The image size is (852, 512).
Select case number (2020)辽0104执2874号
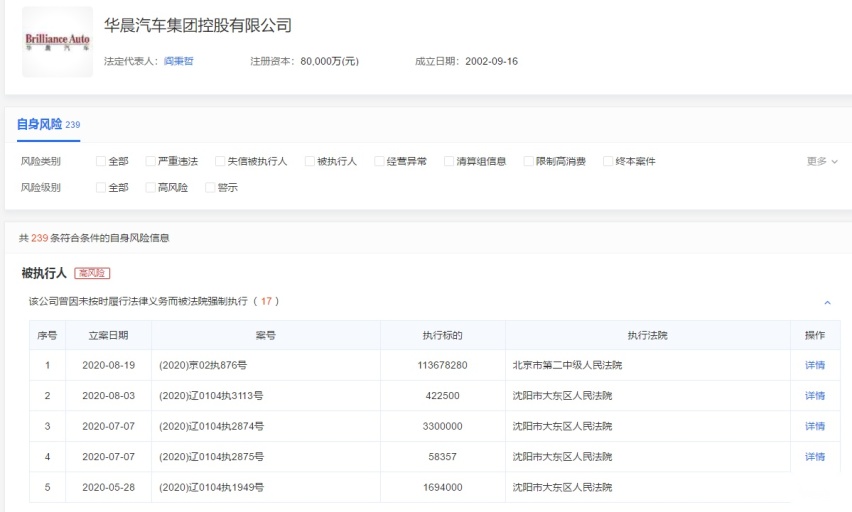(x=211, y=426)
